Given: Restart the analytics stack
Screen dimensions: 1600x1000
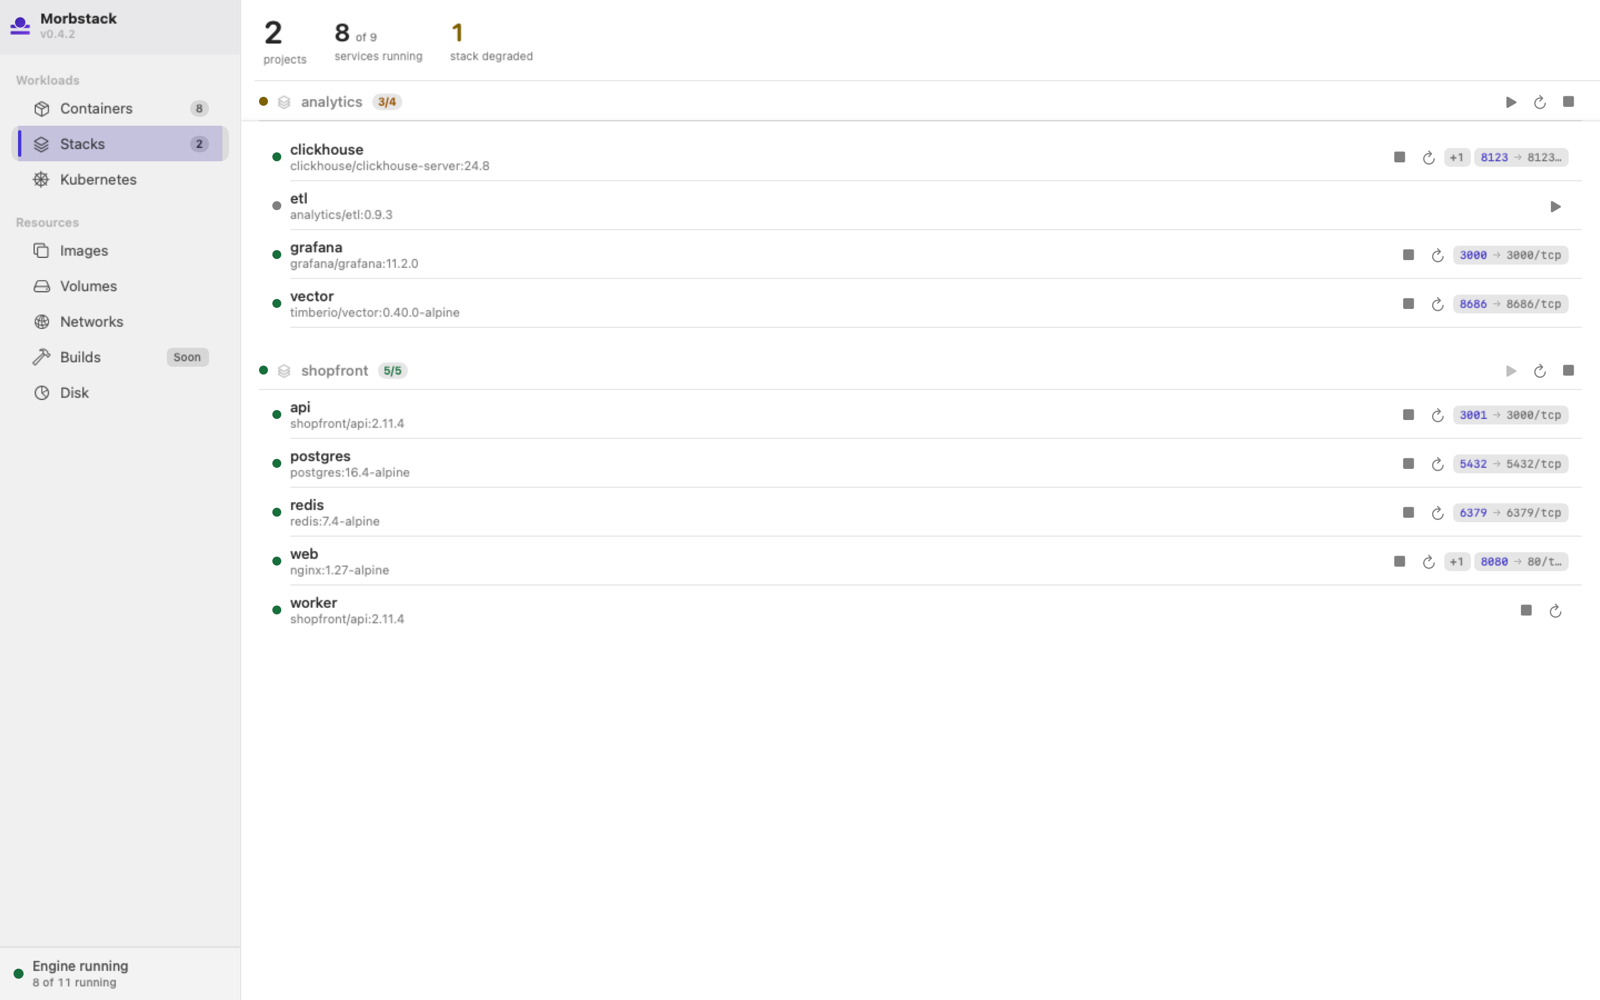Looking at the screenshot, I should click(x=1540, y=102).
